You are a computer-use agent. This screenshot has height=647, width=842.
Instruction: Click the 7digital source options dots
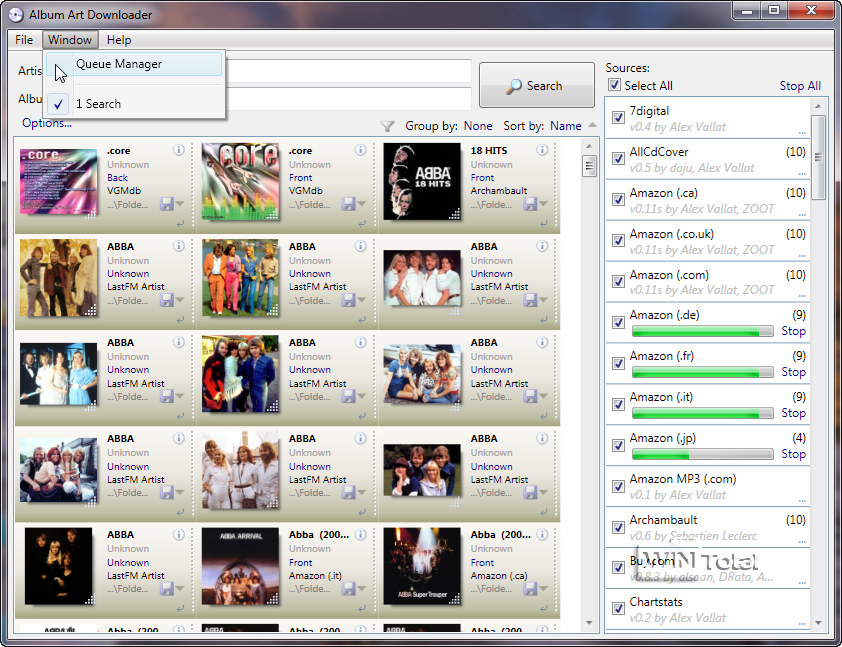(x=802, y=132)
